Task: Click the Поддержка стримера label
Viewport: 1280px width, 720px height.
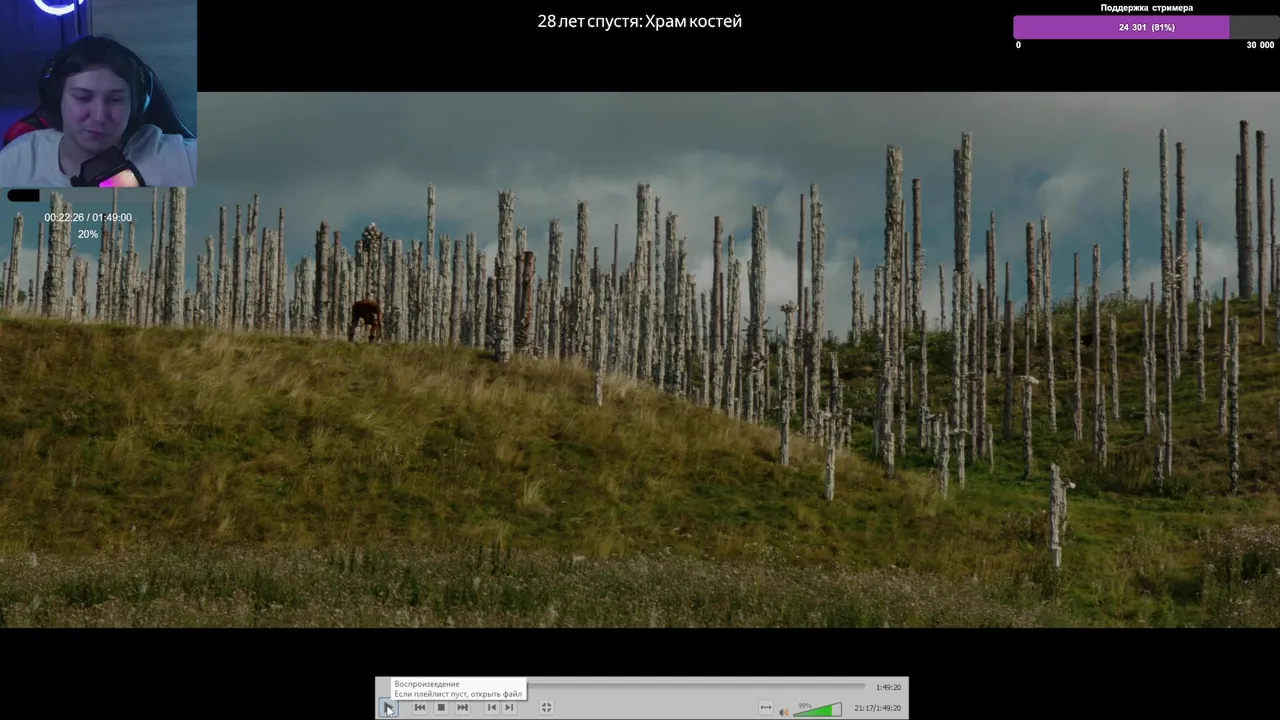Action: pos(1147,8)
